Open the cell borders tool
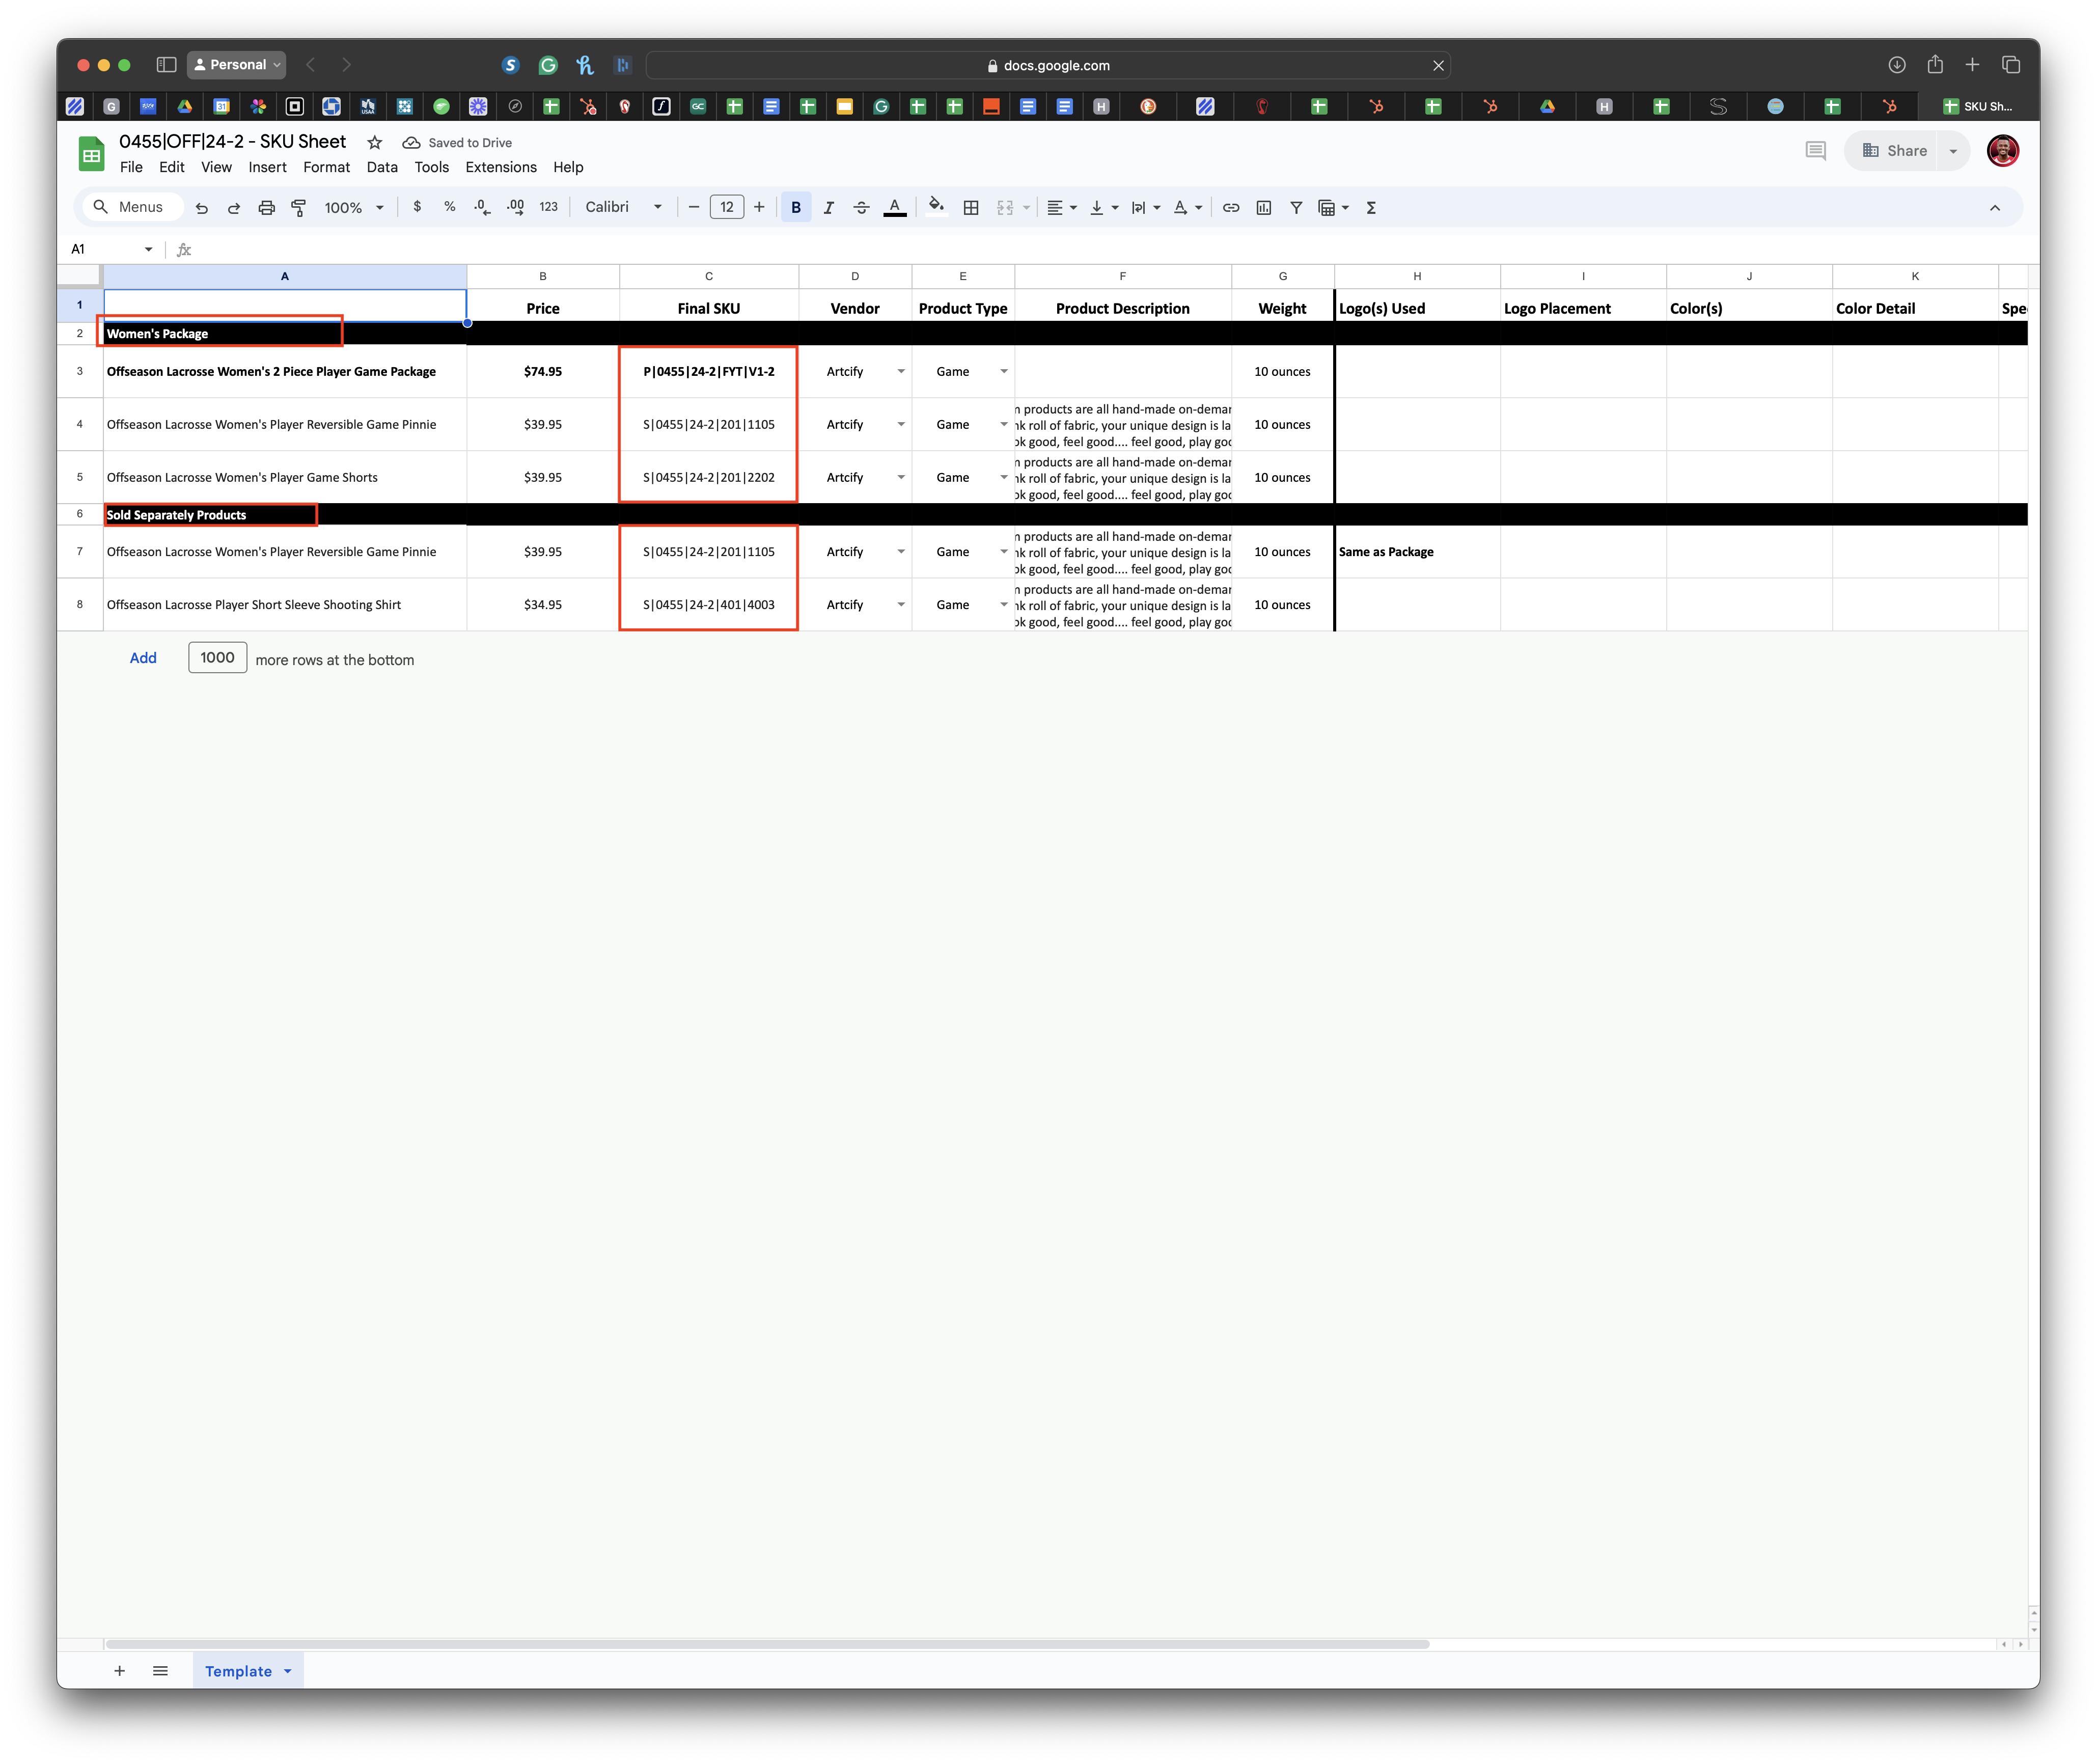This screenshot has height=1764, width=2097. (970, 208)
